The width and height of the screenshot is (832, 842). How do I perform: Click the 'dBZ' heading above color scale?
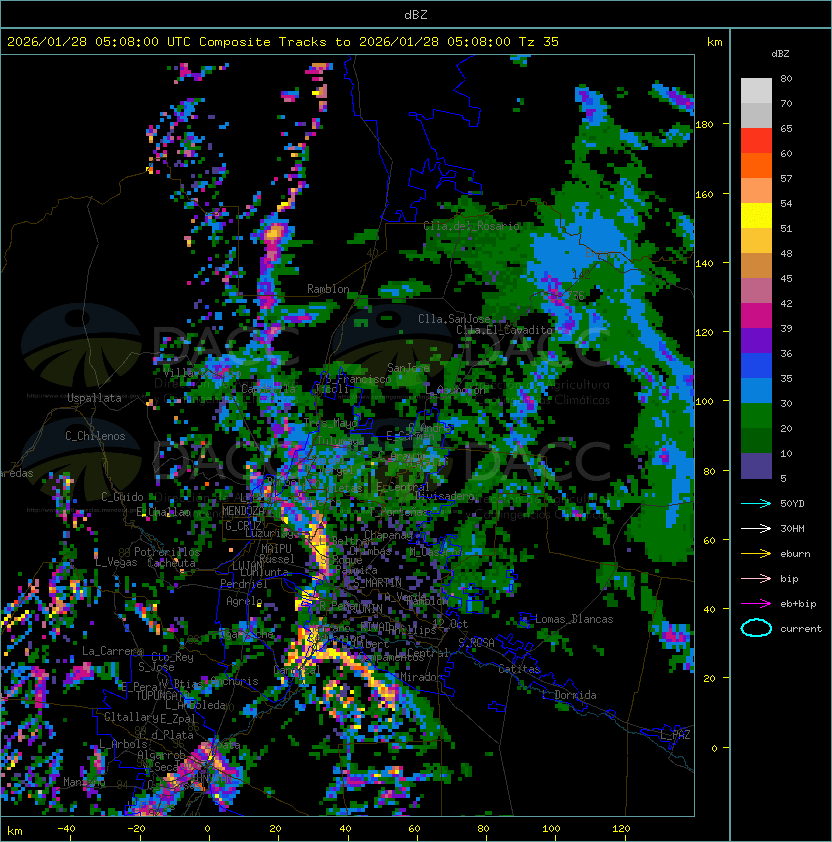click(780, 54)
